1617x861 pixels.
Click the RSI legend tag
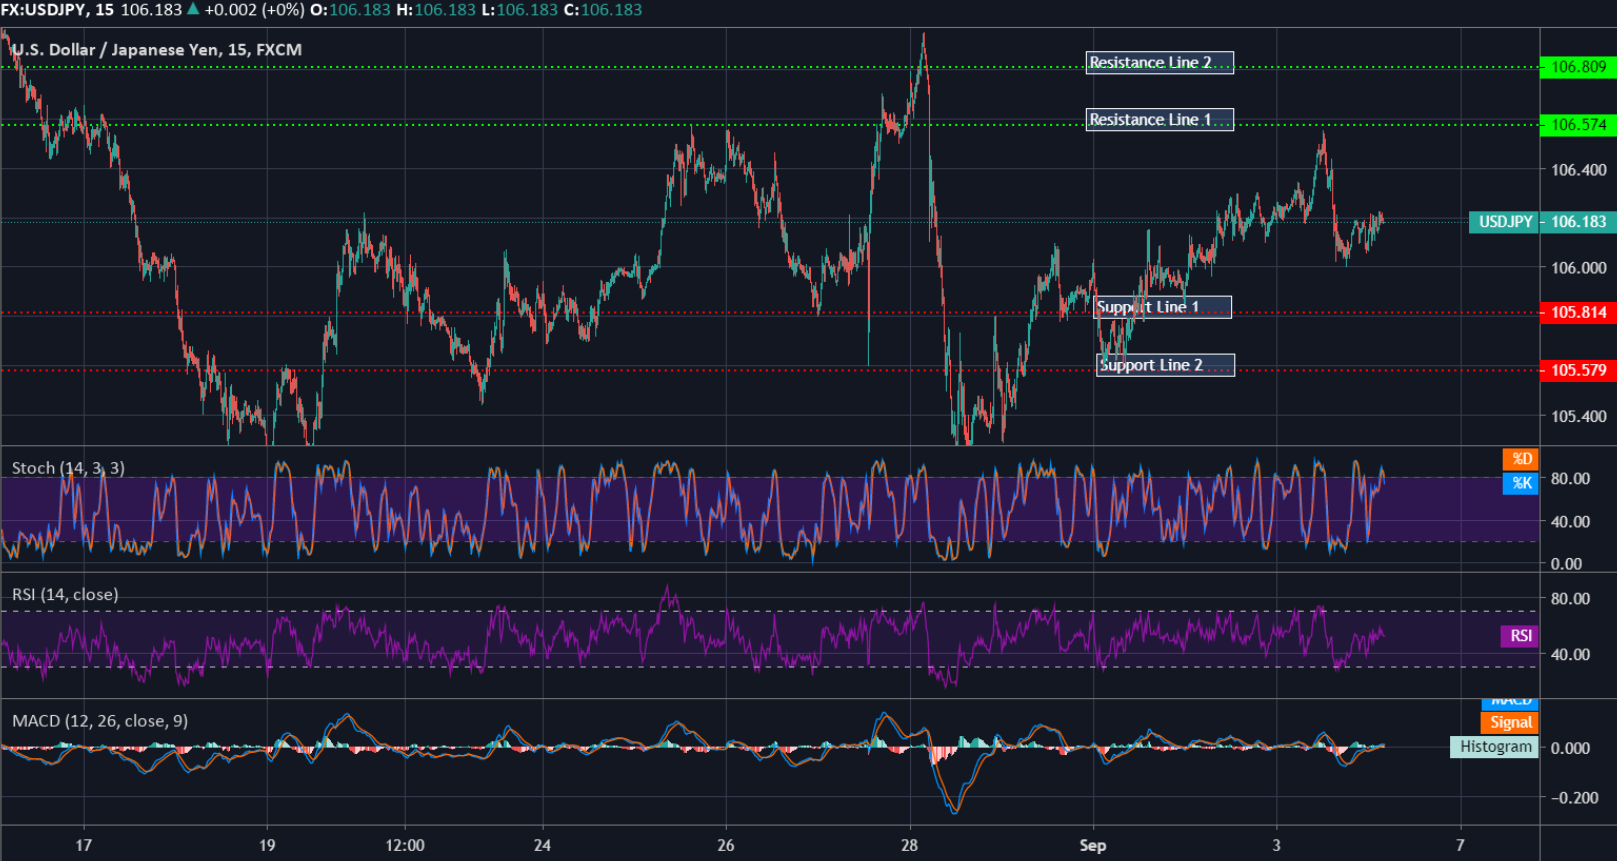tap(1520, 636)
